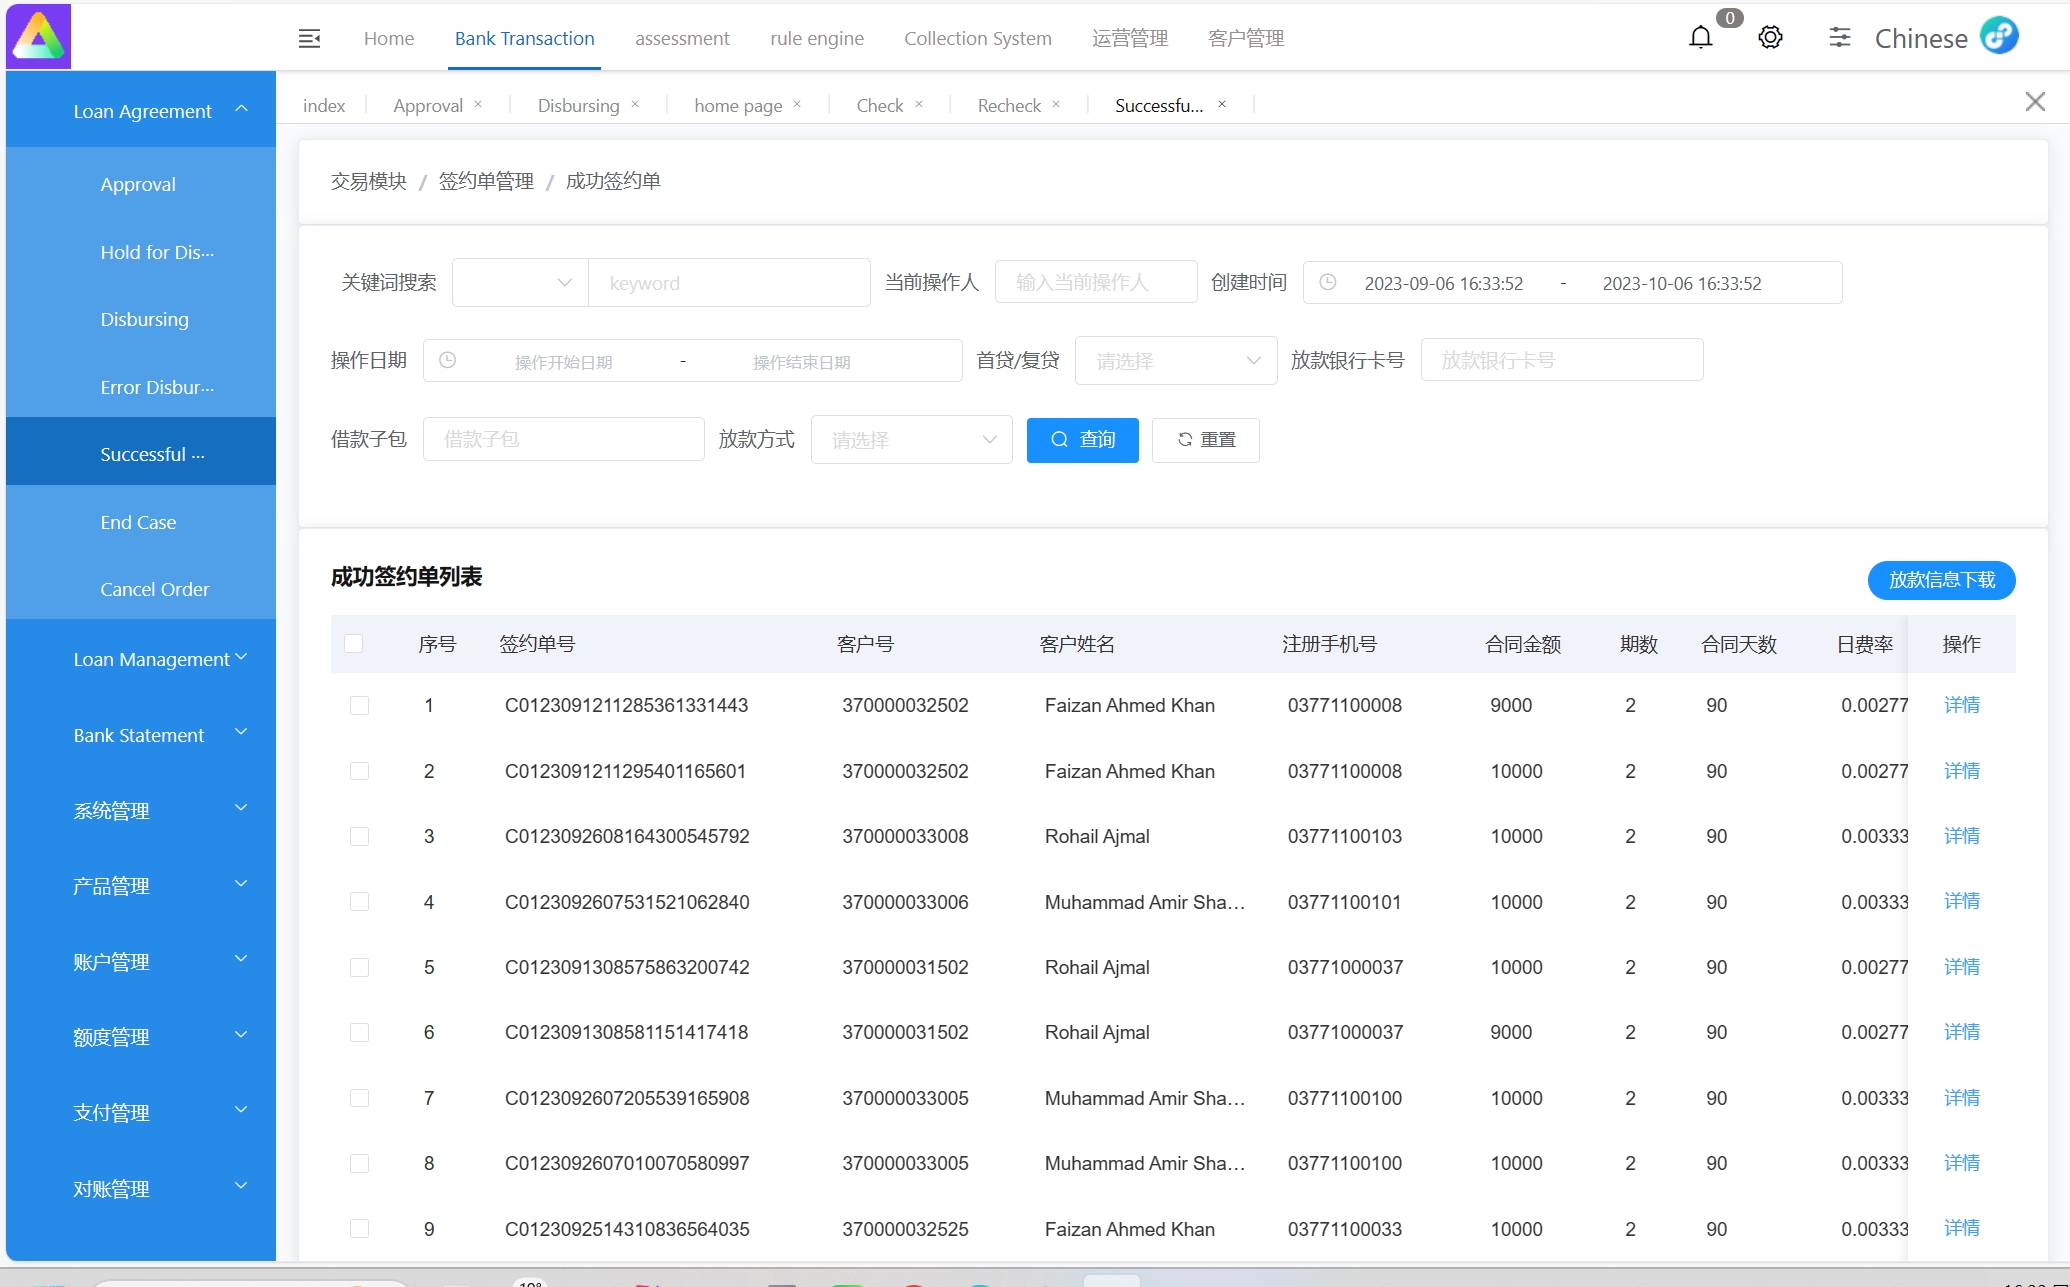Close the home page tab with its x
The image size is (2070, 1287).
pyautogui.click(x=797, y=104)
